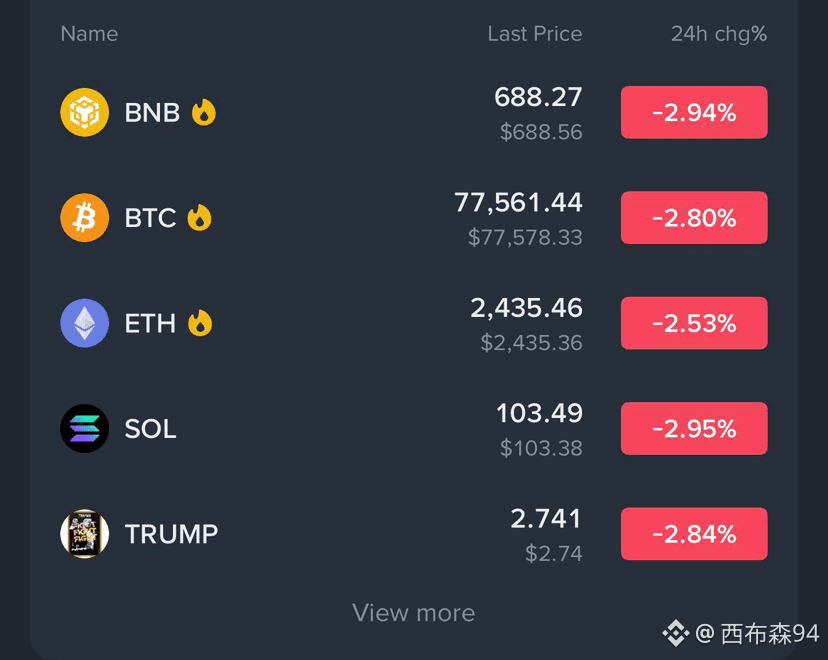Image resolution: width=828 pixels, height=660 pixels.
Task: Click the TRUMP -2.84% change badge
Action: pyautogui.click(x=694, y=534)
